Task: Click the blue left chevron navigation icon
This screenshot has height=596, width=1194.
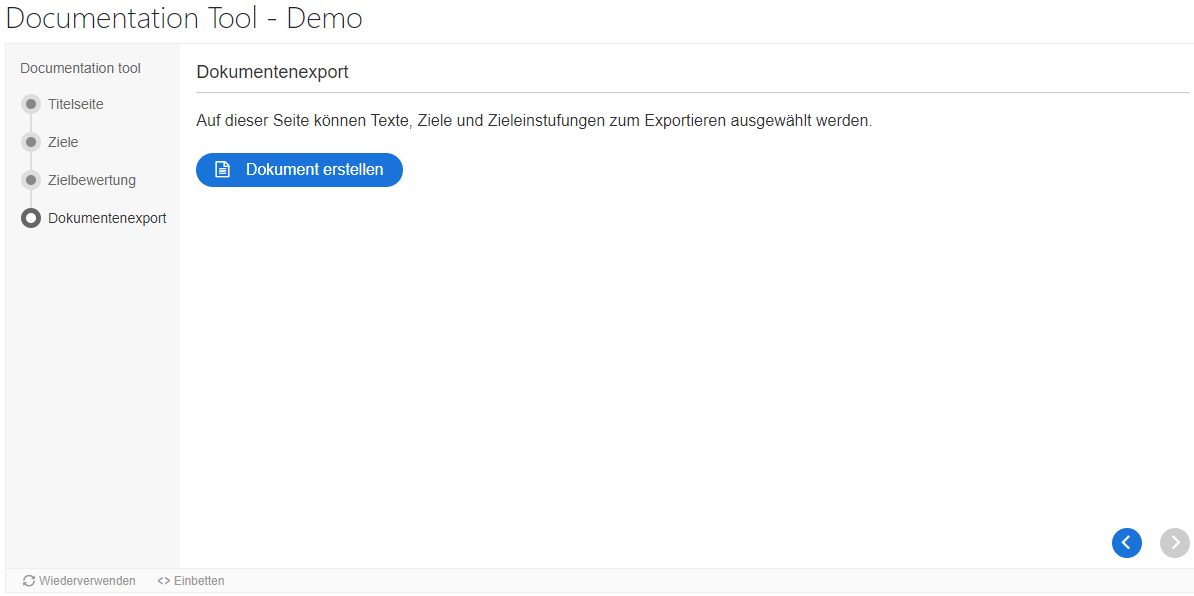Action: point(1127,543)
